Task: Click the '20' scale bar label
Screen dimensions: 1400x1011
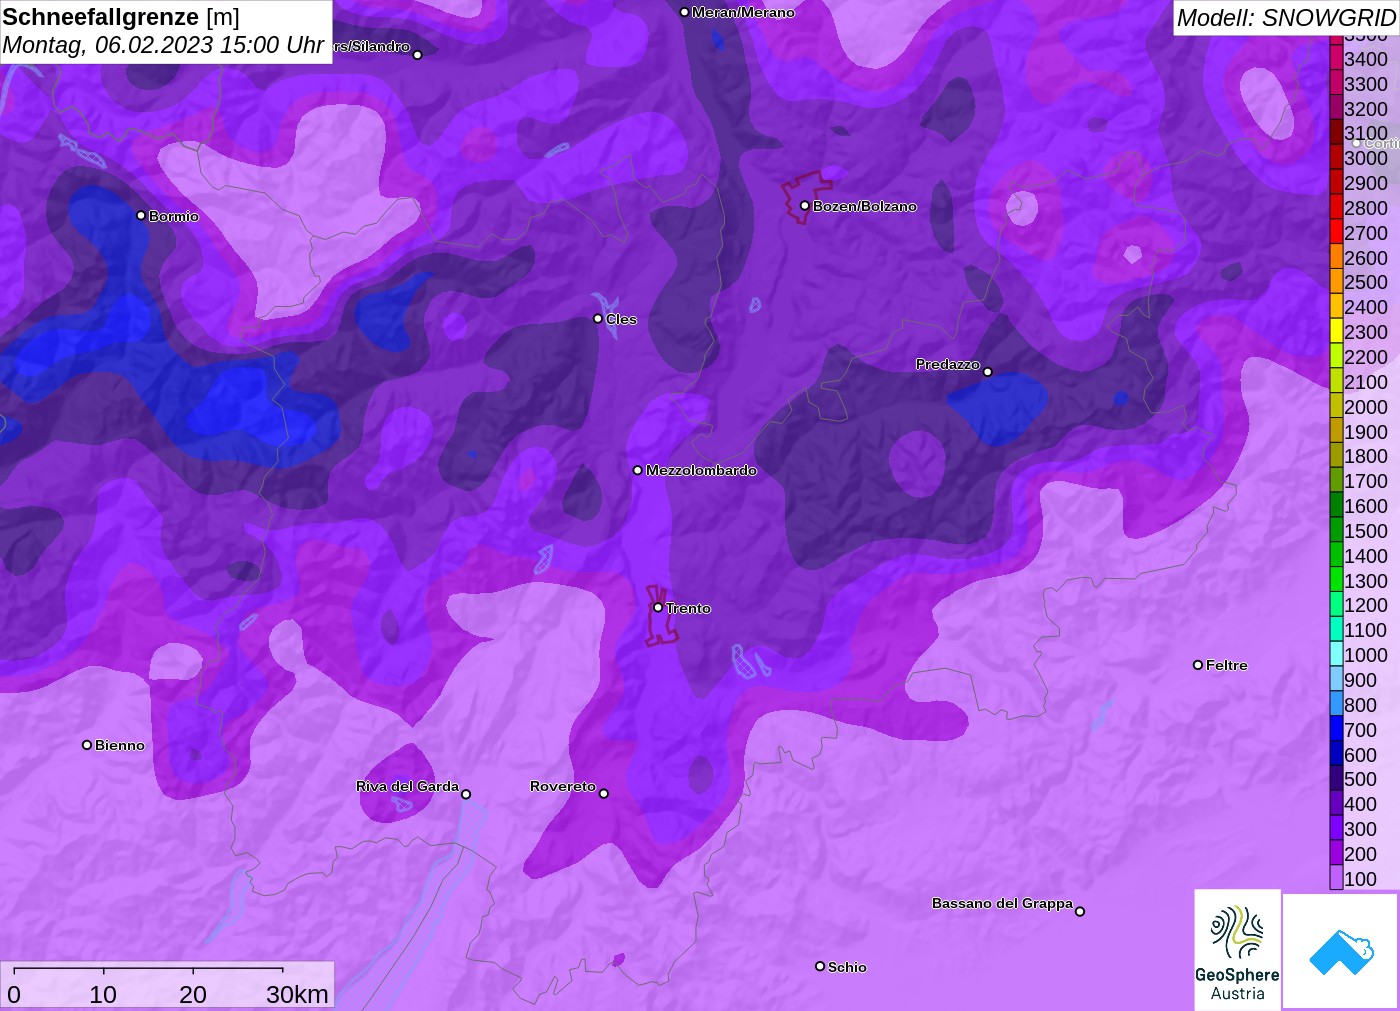Action: coord(193,994)
